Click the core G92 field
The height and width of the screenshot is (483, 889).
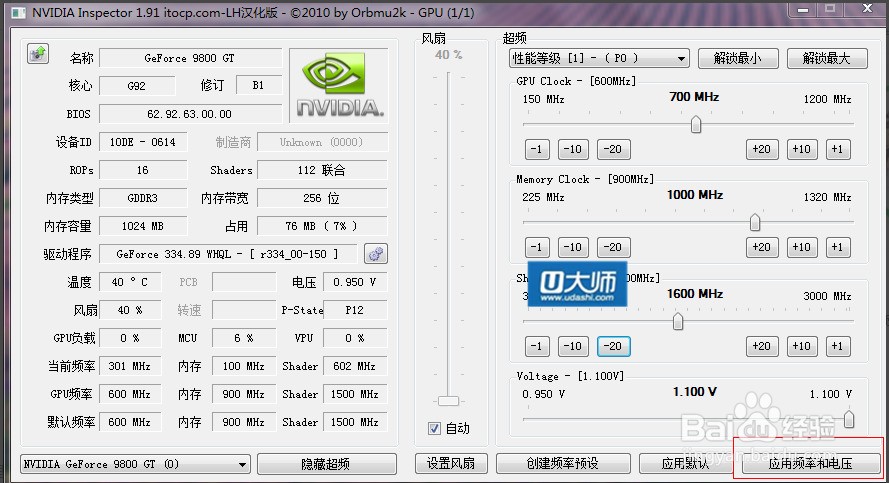coord(137,86)
